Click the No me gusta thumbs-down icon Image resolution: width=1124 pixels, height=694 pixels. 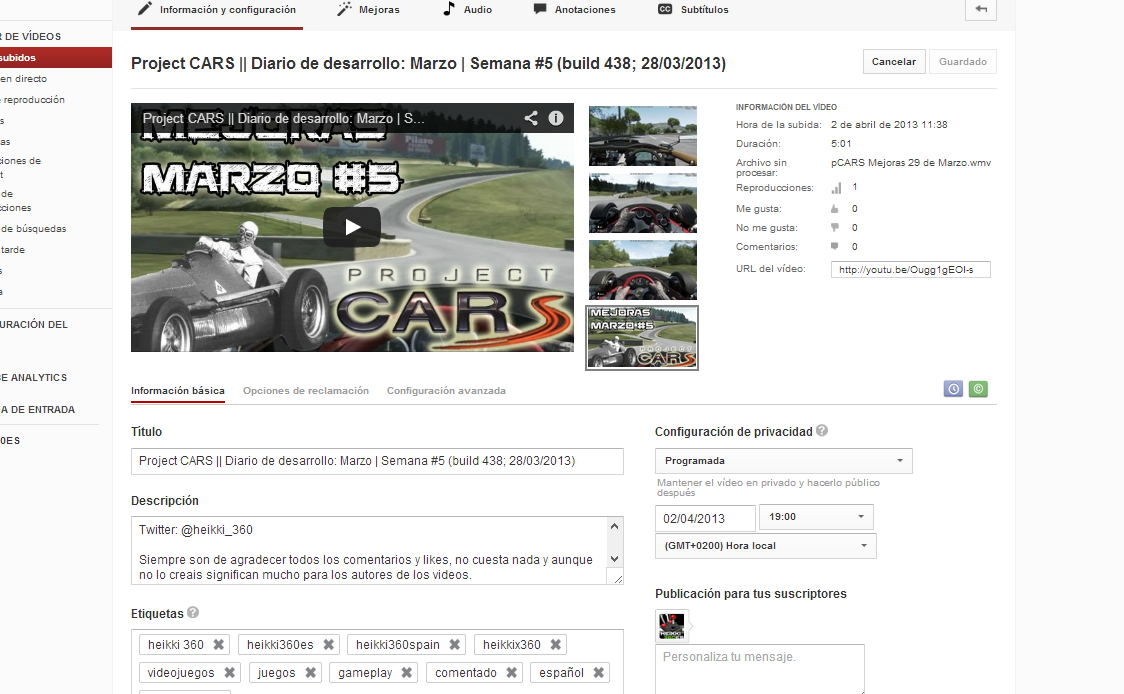click(834, 227)
